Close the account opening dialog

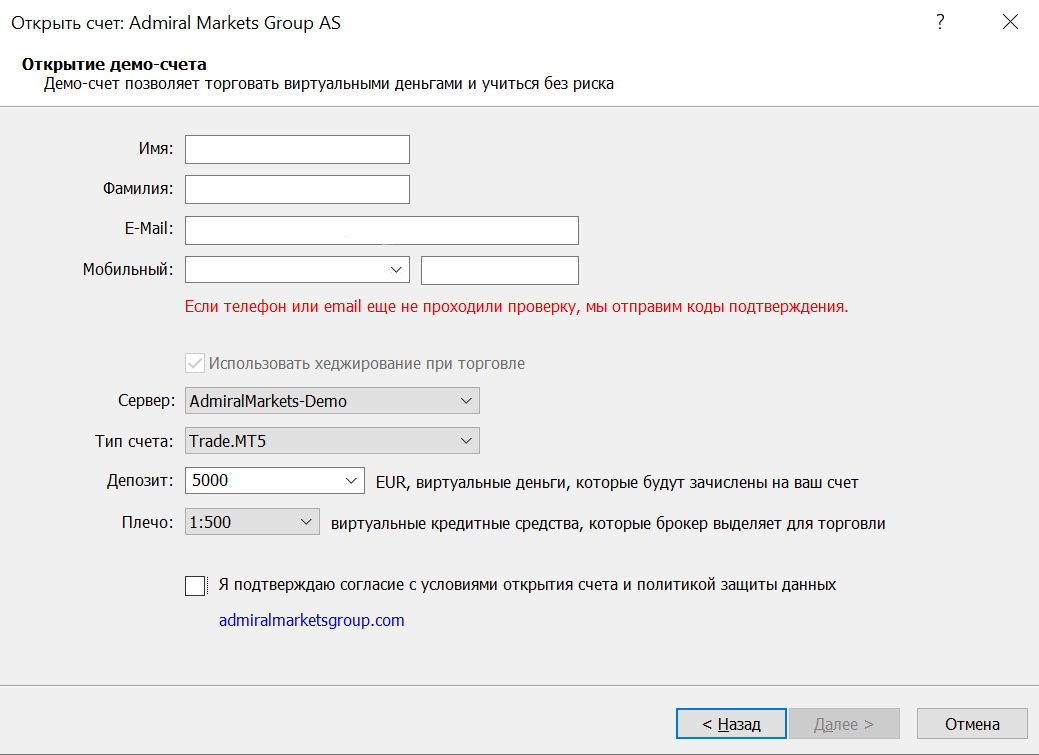point(1010,23)
